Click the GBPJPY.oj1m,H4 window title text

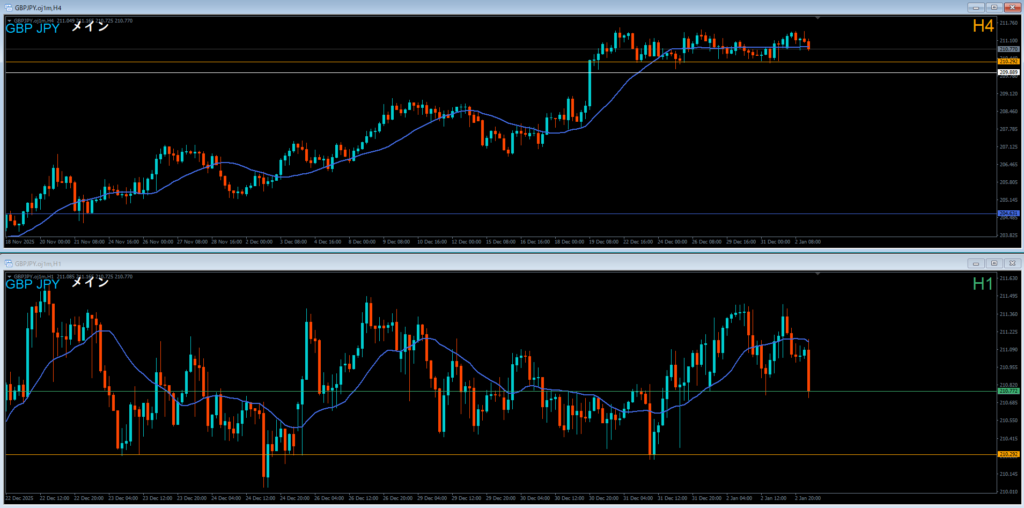click(x=40, y=7)
